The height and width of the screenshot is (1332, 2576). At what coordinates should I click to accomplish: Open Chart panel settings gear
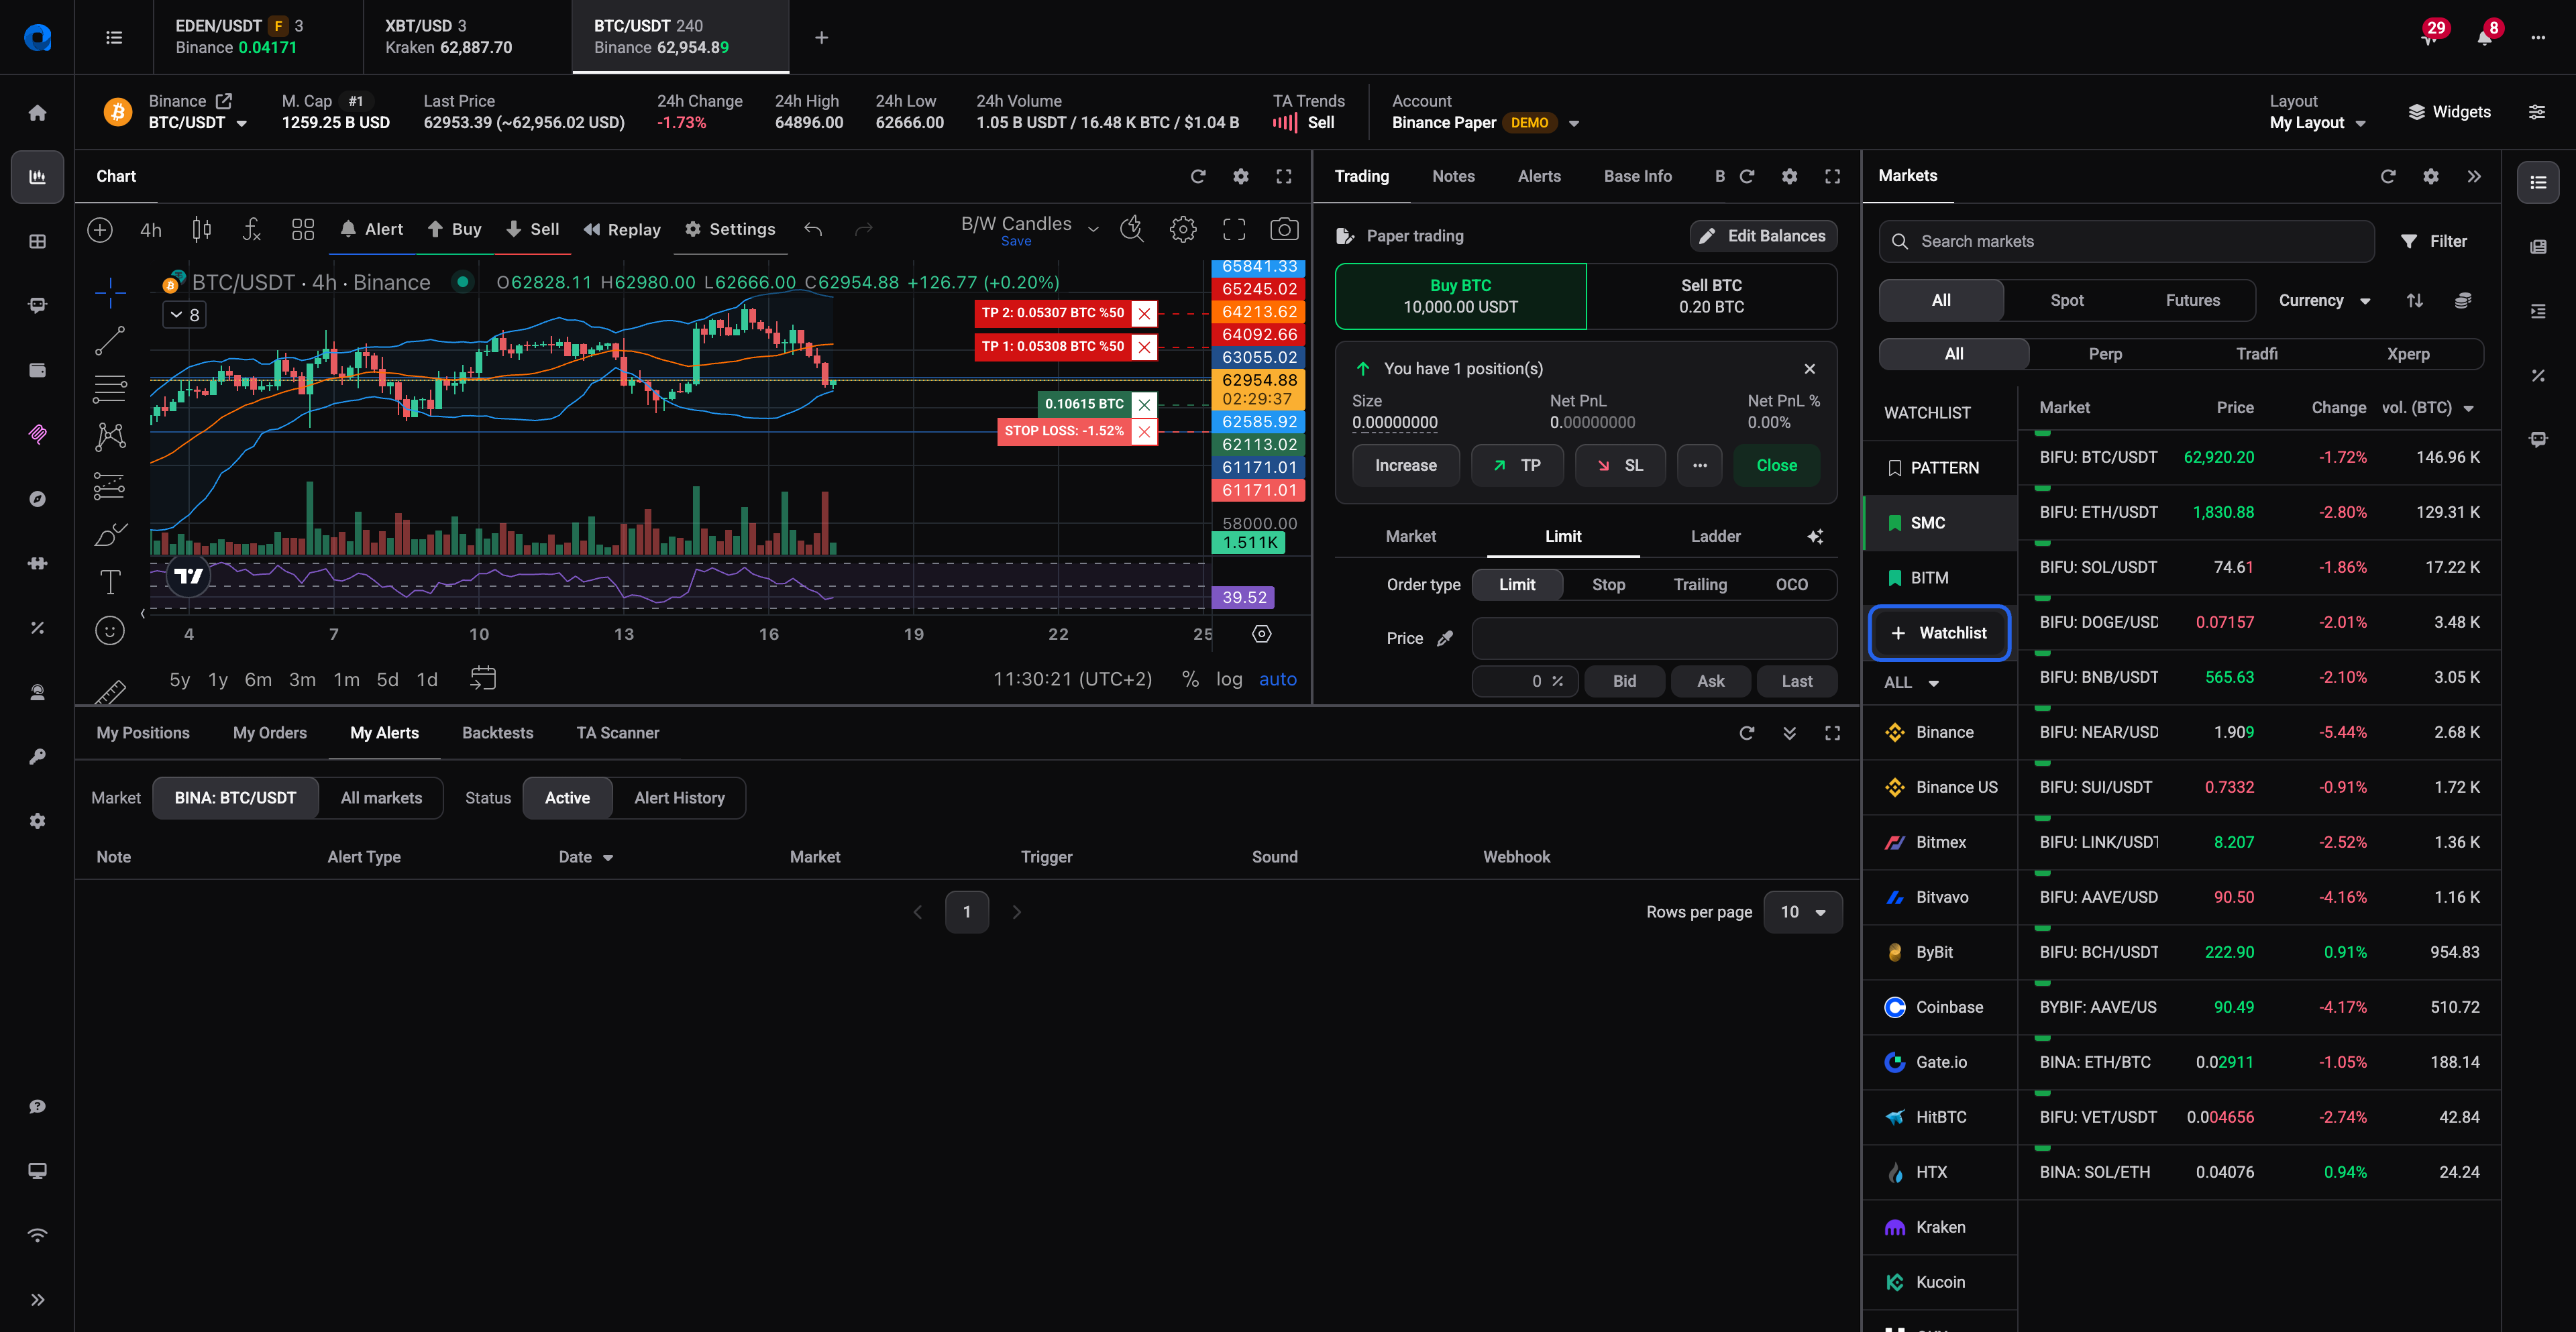[x=1241, y=176]
